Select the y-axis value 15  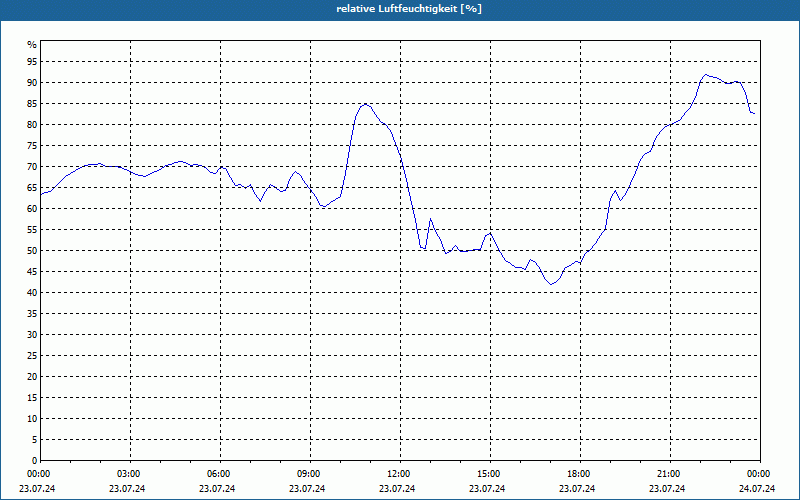click(x=32, y=398)
